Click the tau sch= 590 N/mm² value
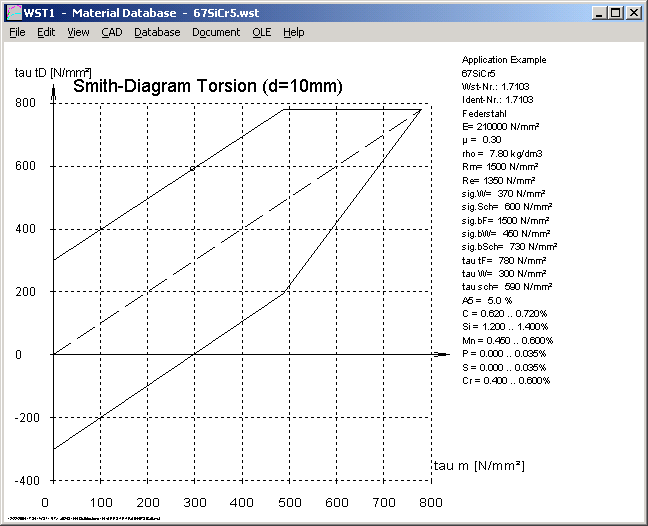The height and width of the screenshot is (526, 648). pyautogui.click(x=504, y=286)
